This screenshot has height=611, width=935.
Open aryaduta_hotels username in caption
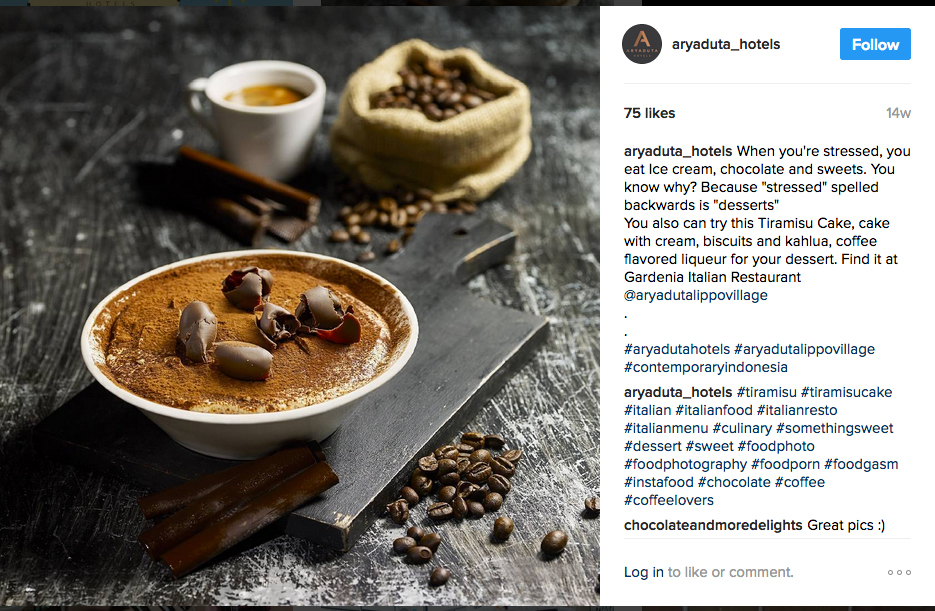678,151
